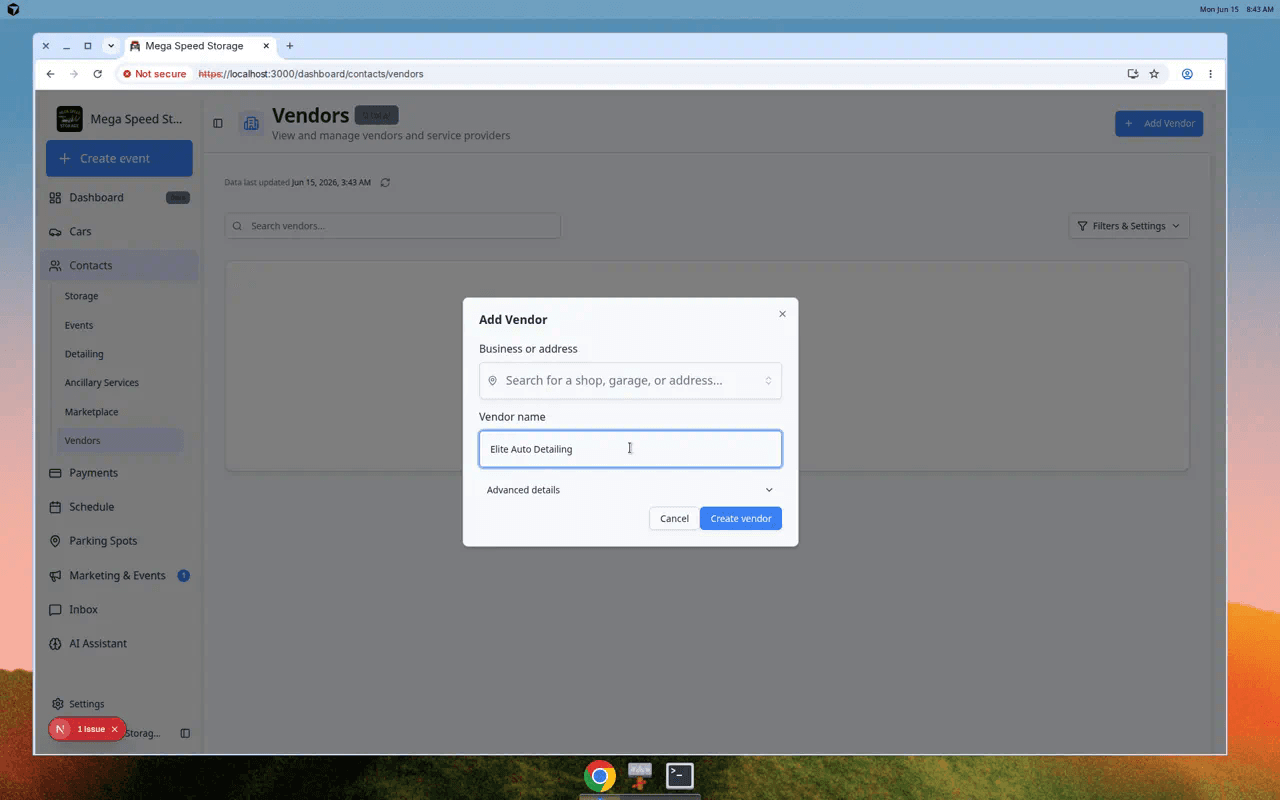Click the sidebar collapse icon at bottom
The height and width of the screenshot is (800, 1280).
pos(185,733)
